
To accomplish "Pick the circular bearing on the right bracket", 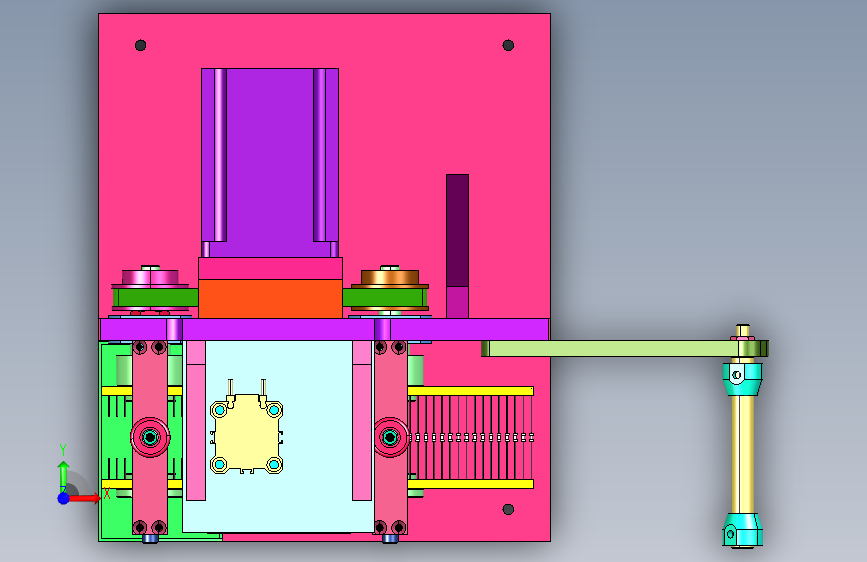I will 390,438.
